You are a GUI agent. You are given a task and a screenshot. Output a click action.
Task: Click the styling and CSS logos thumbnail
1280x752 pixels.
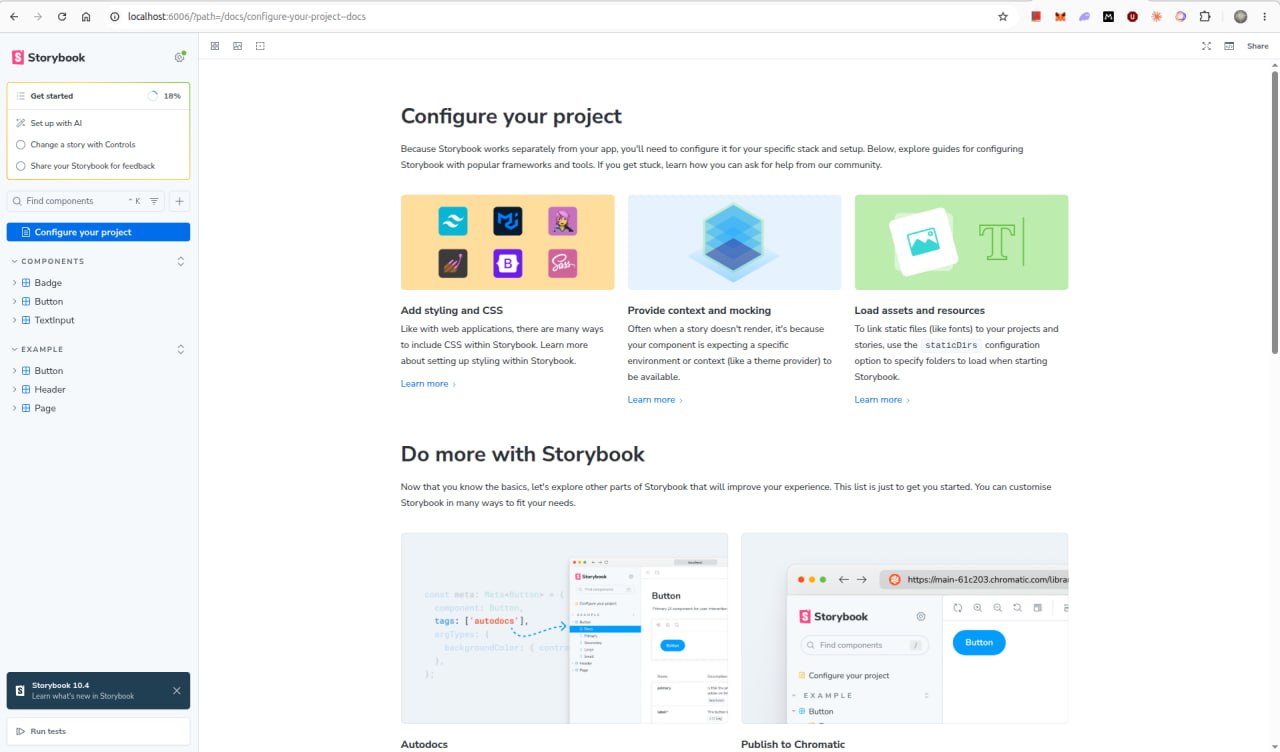[508, 243]
